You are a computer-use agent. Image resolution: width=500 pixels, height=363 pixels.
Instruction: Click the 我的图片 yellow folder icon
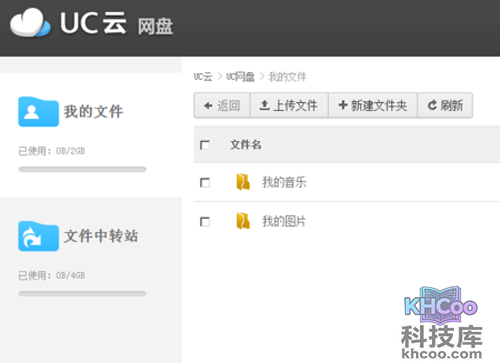[x=243, y=221]
